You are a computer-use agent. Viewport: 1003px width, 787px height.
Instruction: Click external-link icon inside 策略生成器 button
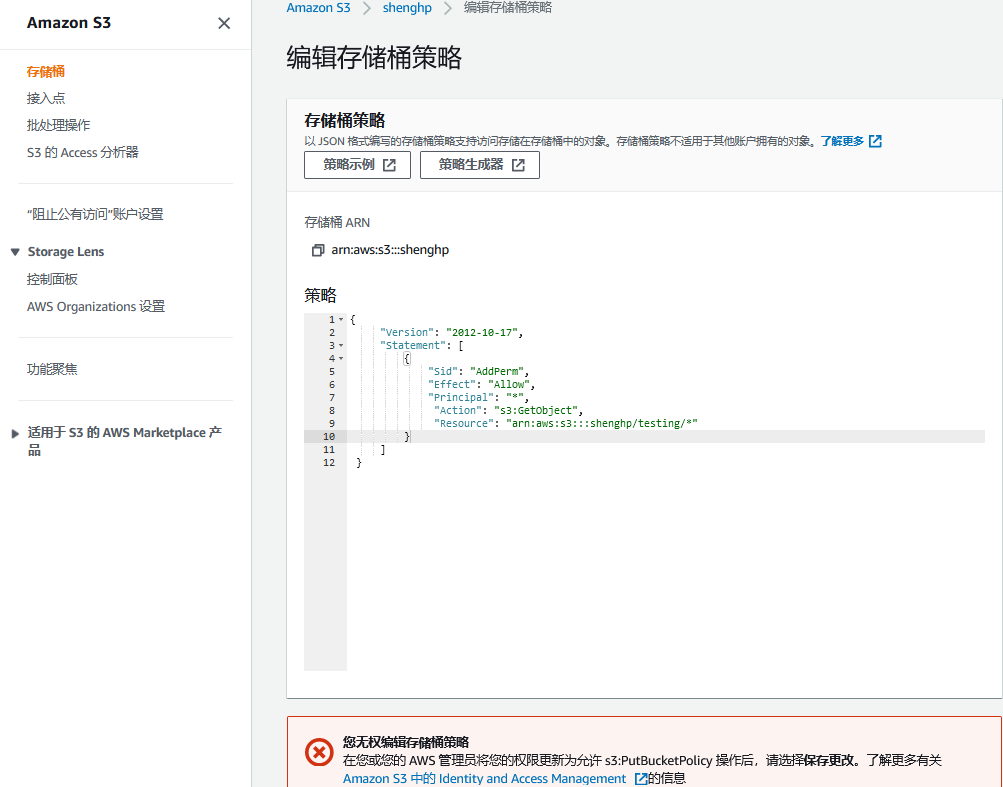519,164
